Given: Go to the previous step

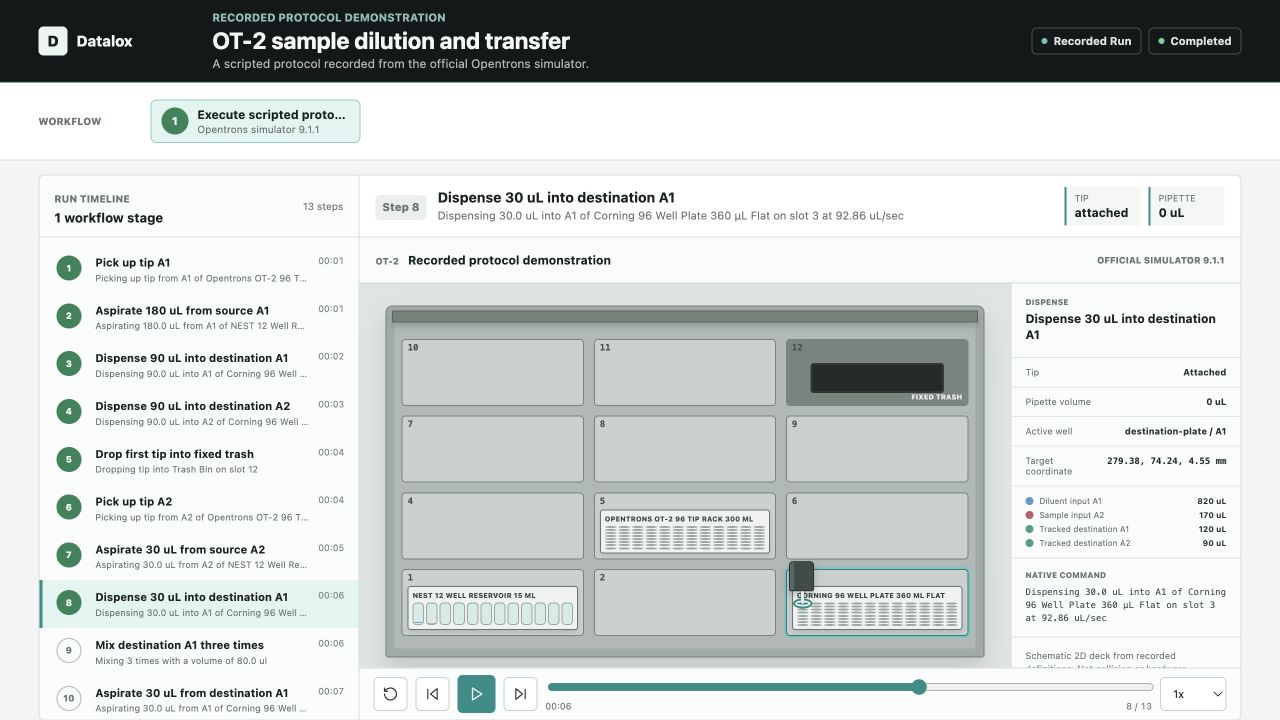Looking at the screenshot, I should (x=432, y=694).
